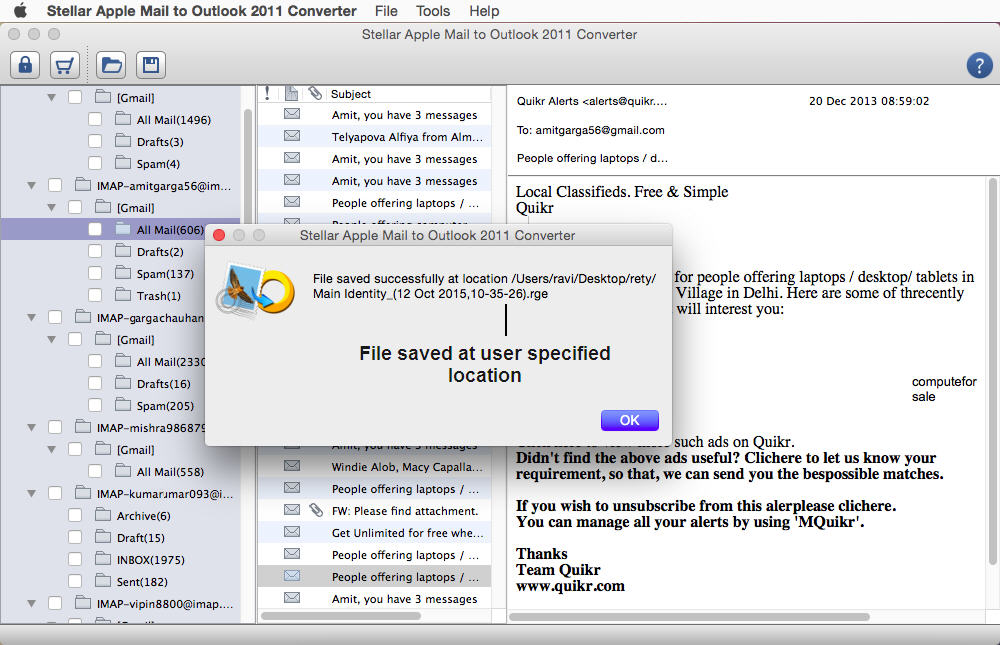This screenshot has width=1000, height=645.
Task: Click OK in the file saved dialog
Action: 629,420
